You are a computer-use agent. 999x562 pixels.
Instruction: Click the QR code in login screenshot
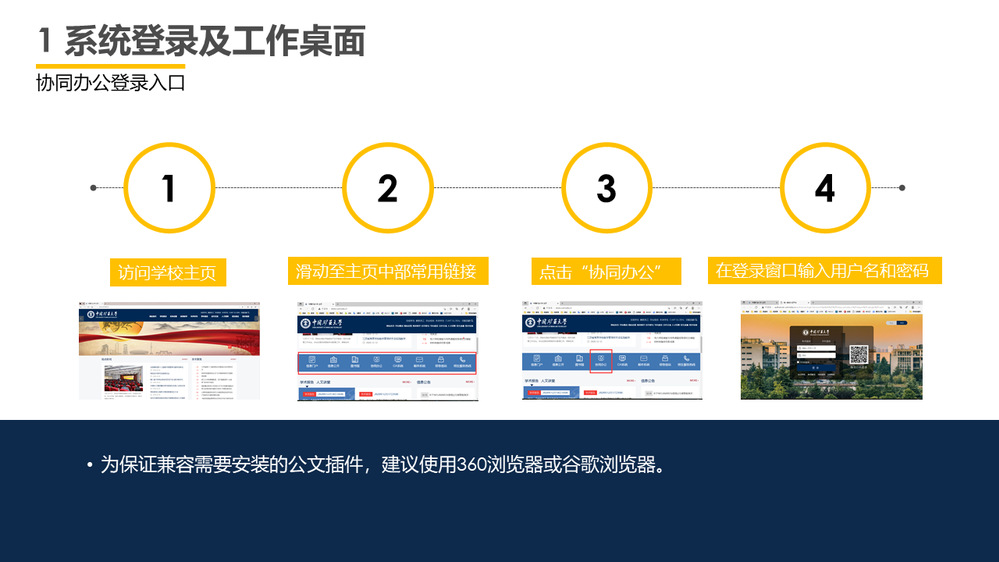pos(859,354)
